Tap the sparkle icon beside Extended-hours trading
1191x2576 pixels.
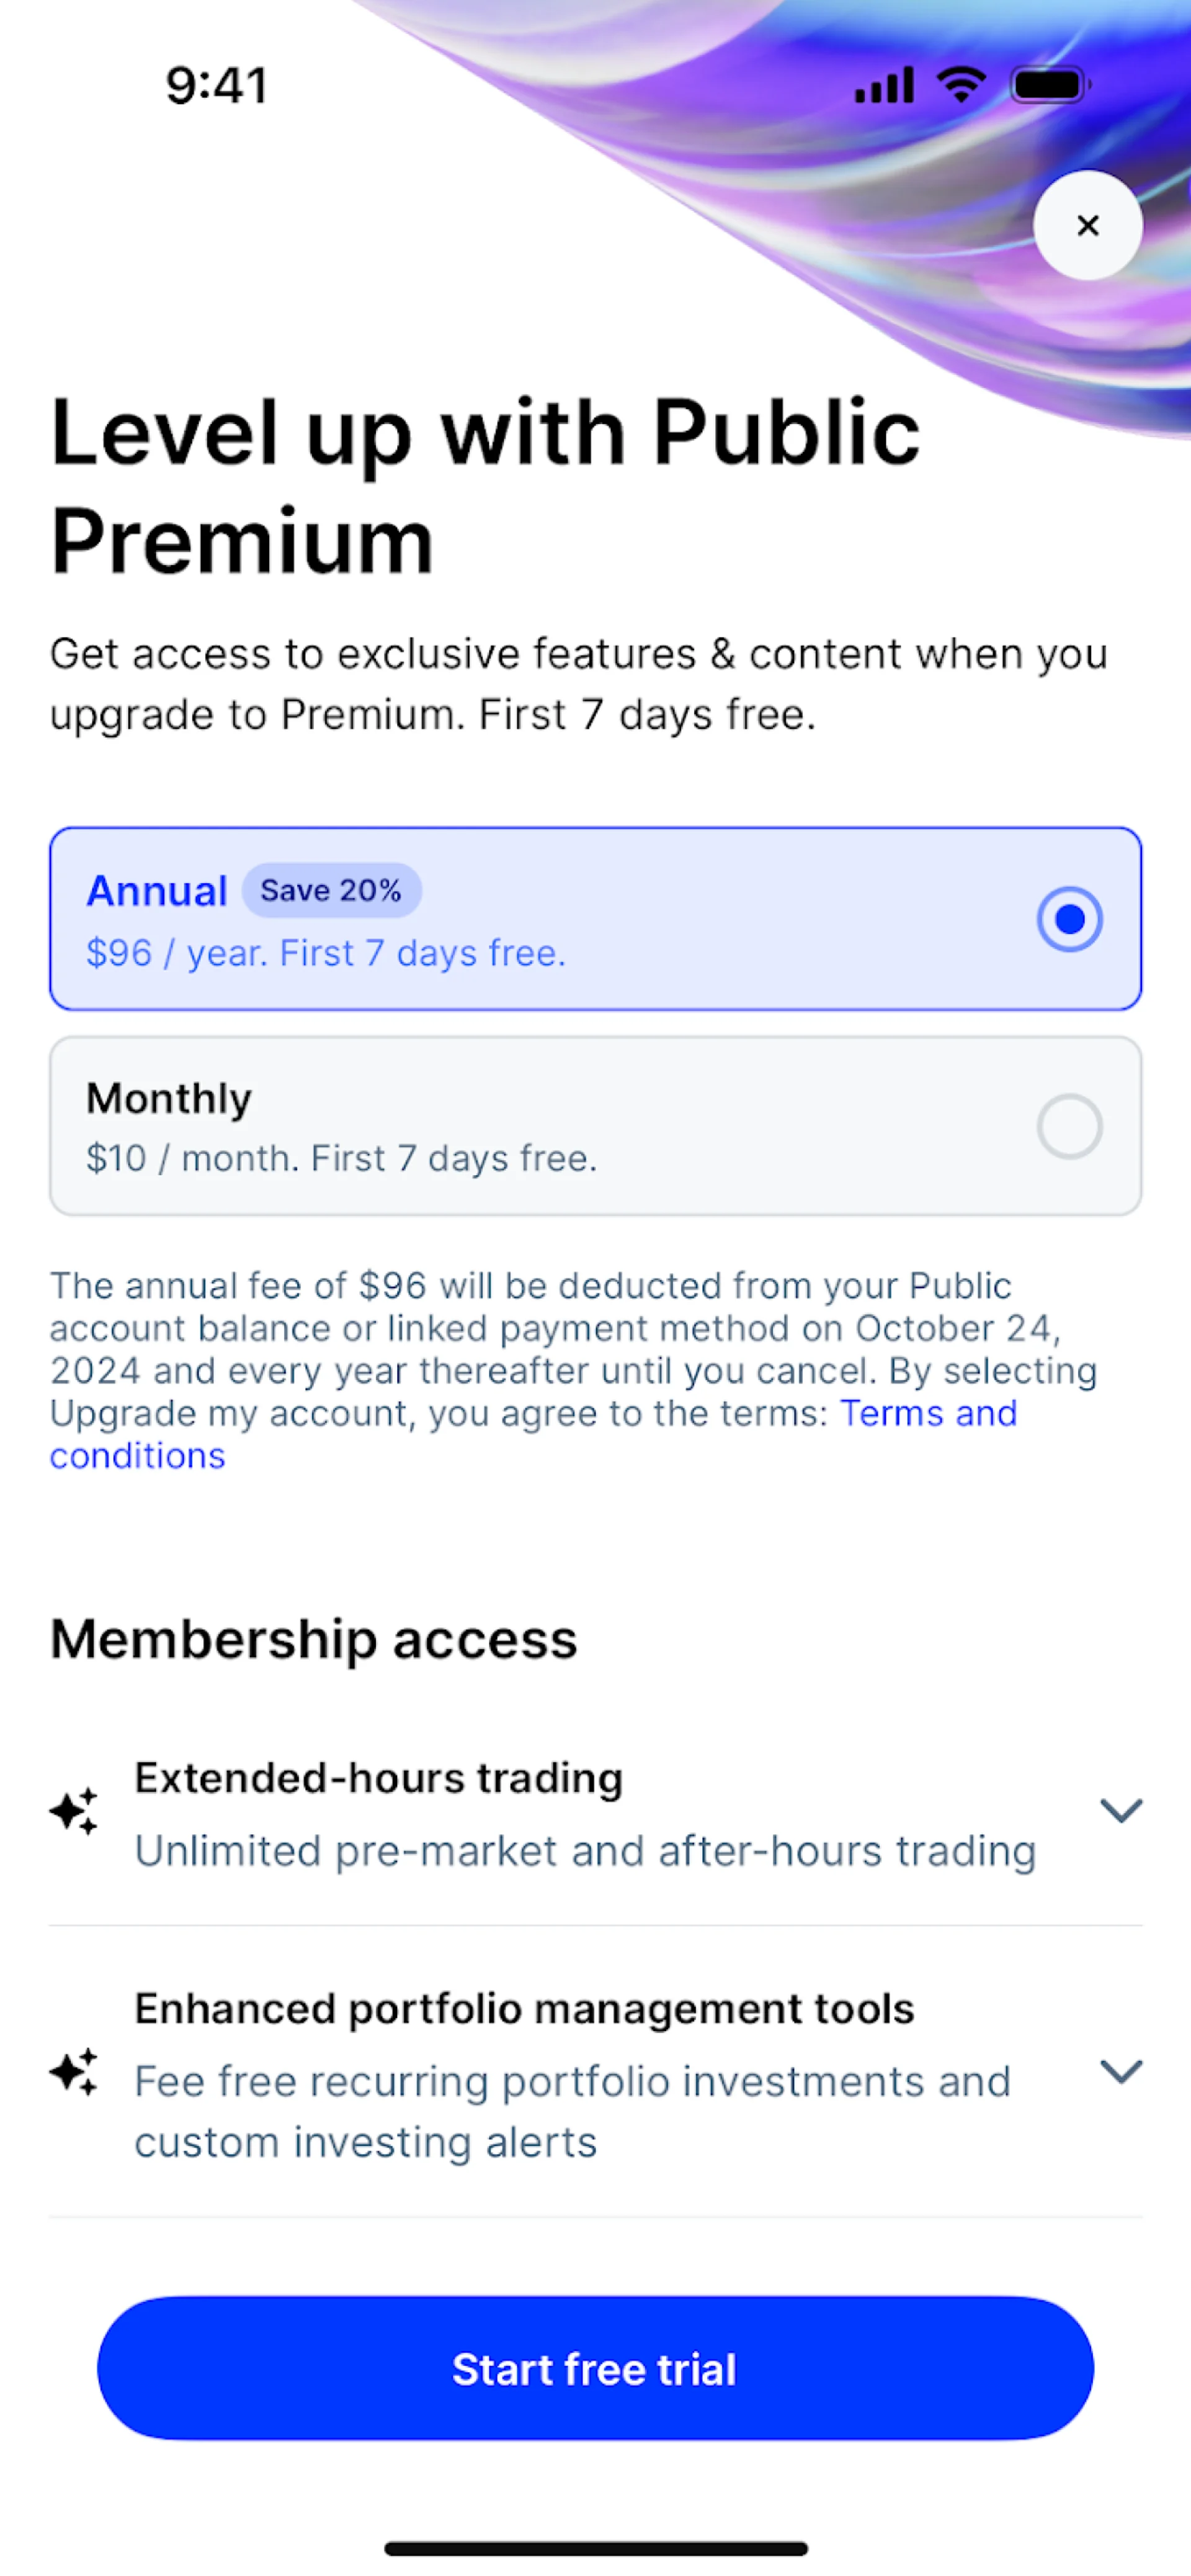[x=74, y=1811]
